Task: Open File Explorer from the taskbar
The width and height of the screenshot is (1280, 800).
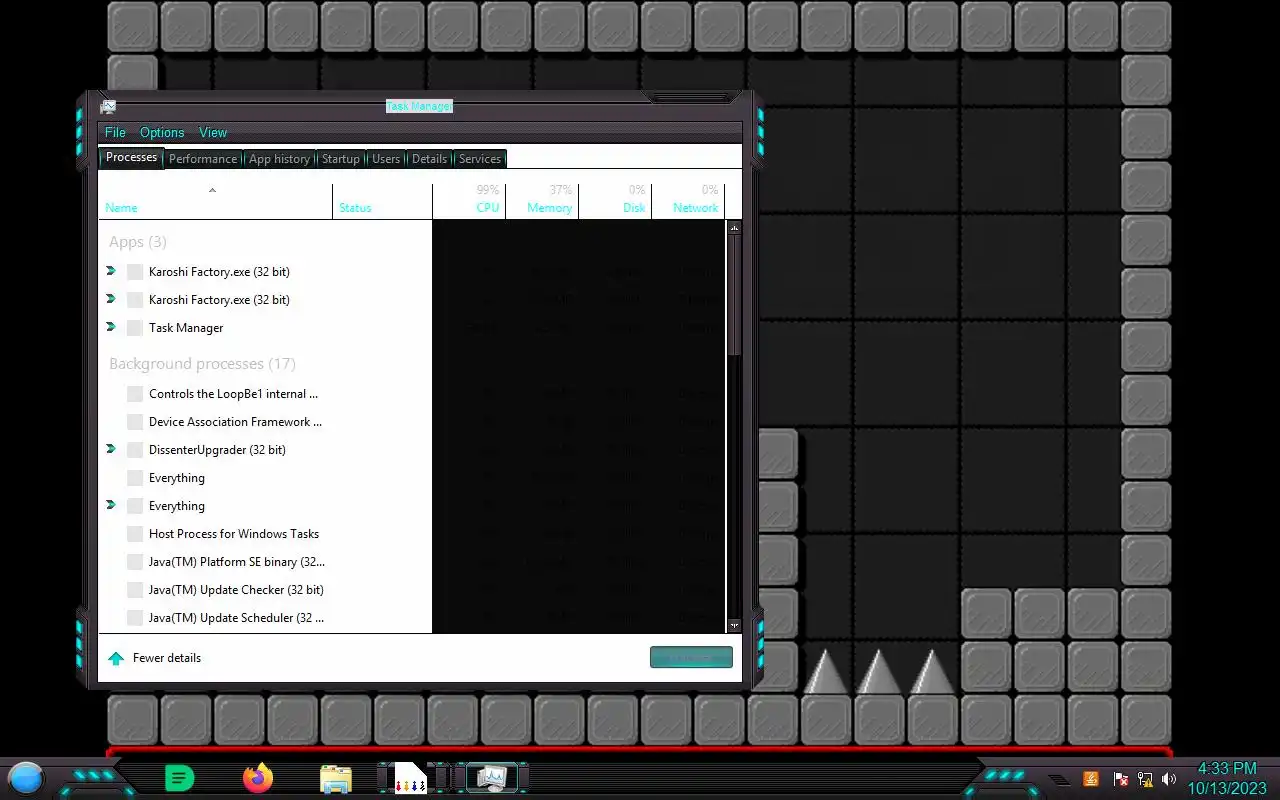Action: pyautogui.click(x=336, y=779)
